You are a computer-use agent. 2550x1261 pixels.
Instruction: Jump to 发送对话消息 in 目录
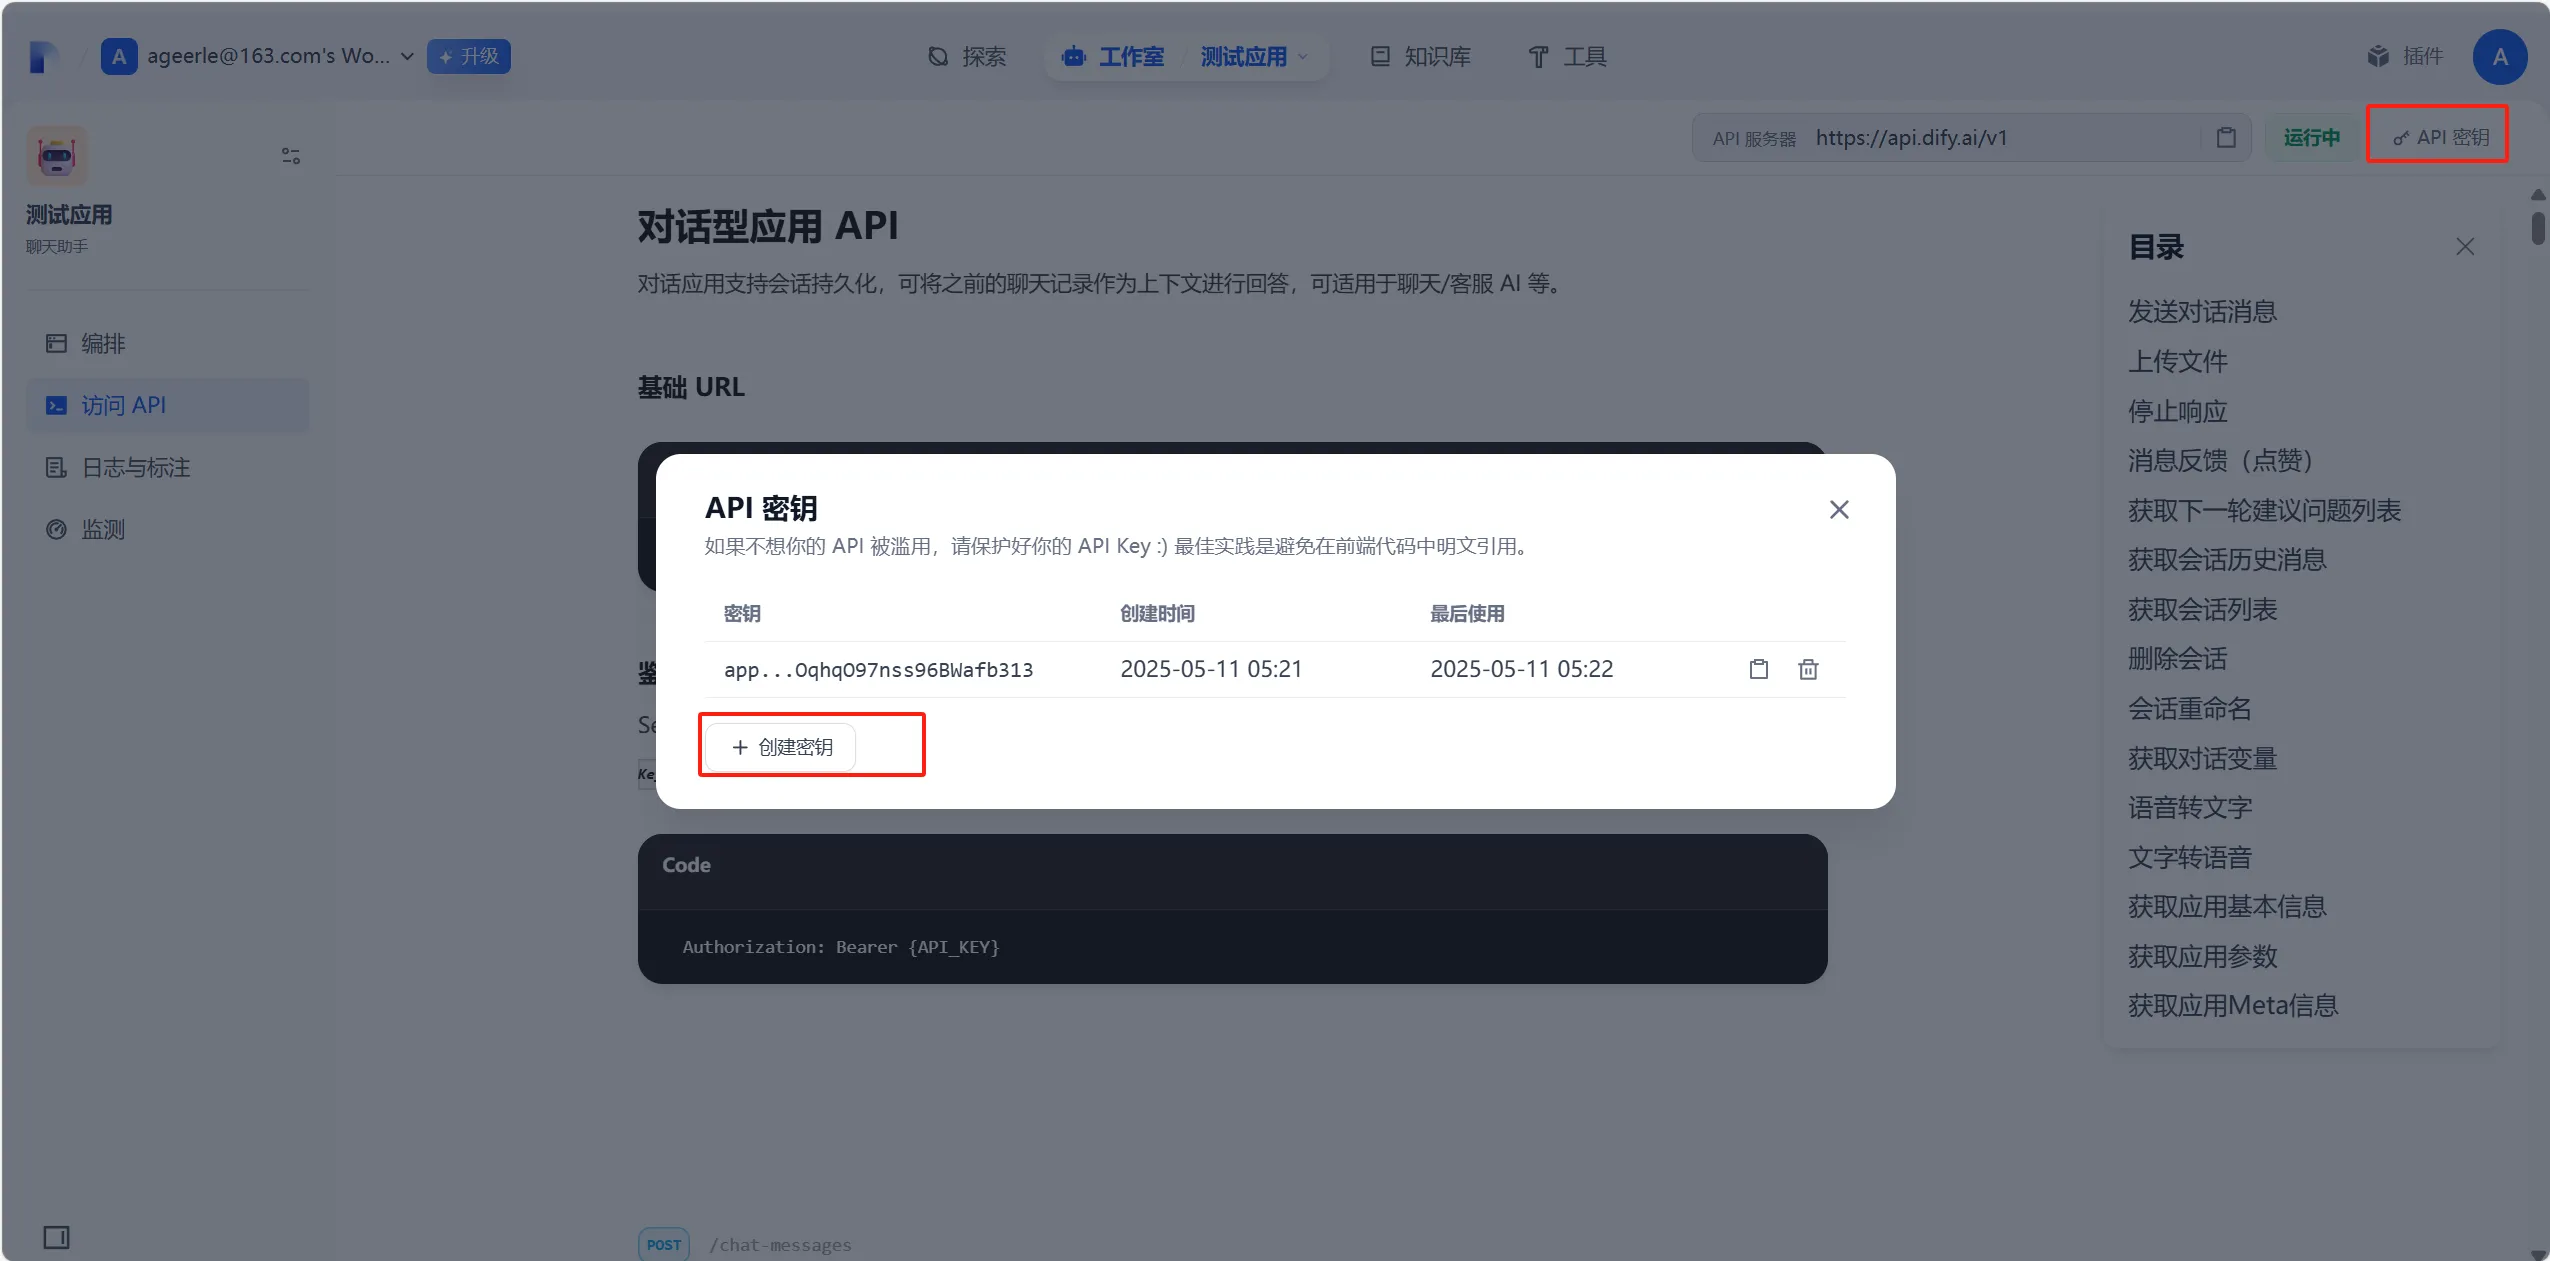[2202, 312]
